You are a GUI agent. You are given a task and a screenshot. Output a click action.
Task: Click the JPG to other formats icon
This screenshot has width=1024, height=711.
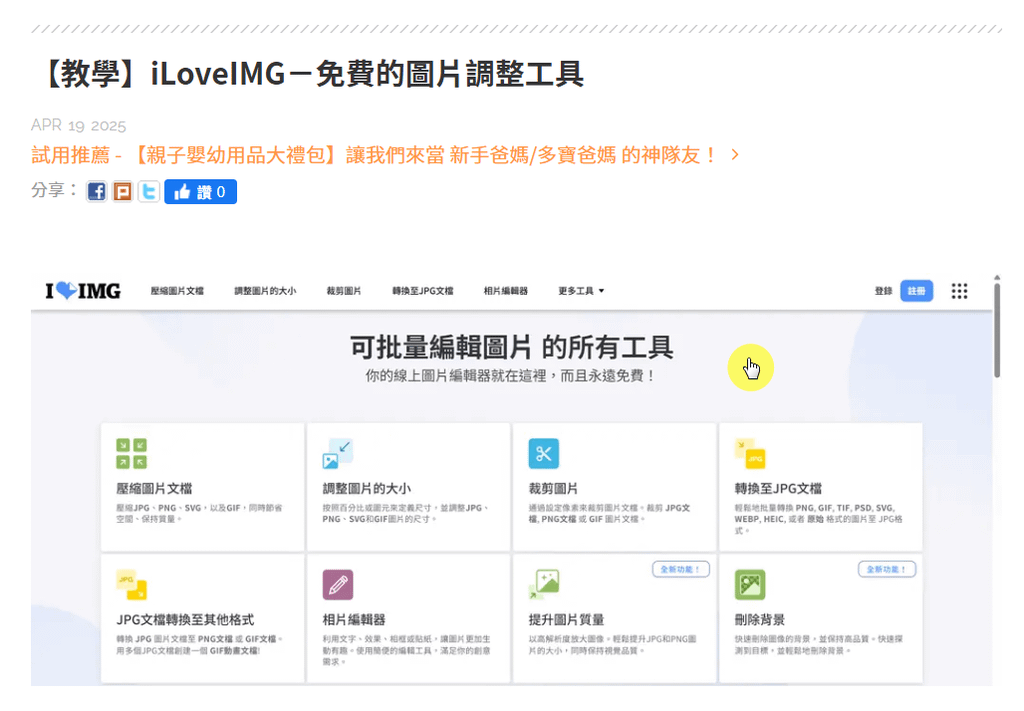(x=131, y=585)
